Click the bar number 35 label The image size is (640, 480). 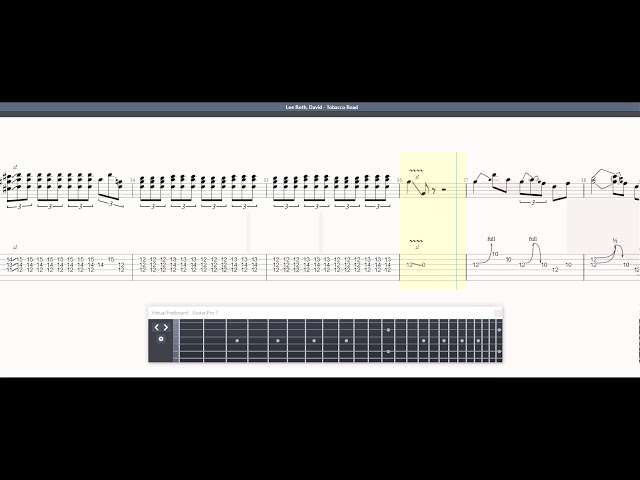point(266,180)
